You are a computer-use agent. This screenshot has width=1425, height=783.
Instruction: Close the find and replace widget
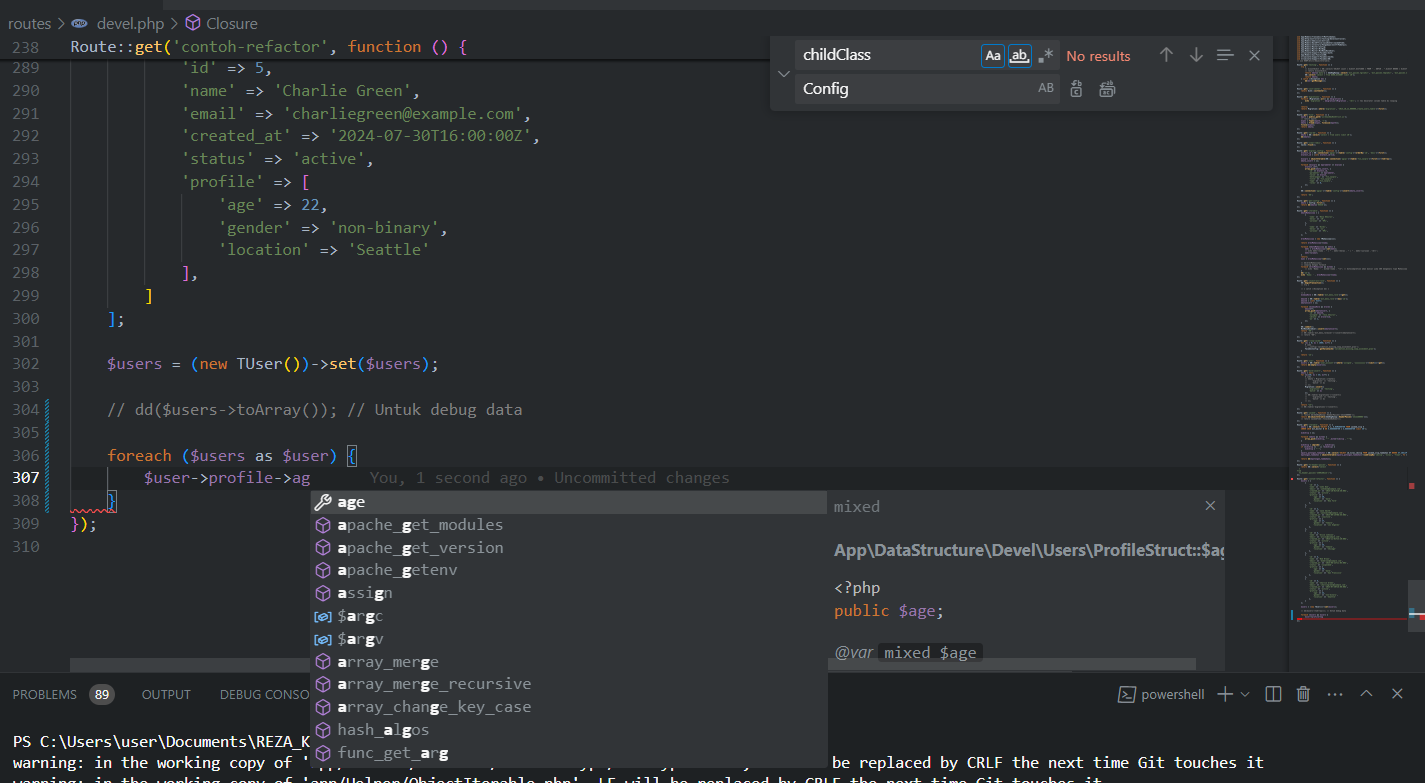(1254, 56)
